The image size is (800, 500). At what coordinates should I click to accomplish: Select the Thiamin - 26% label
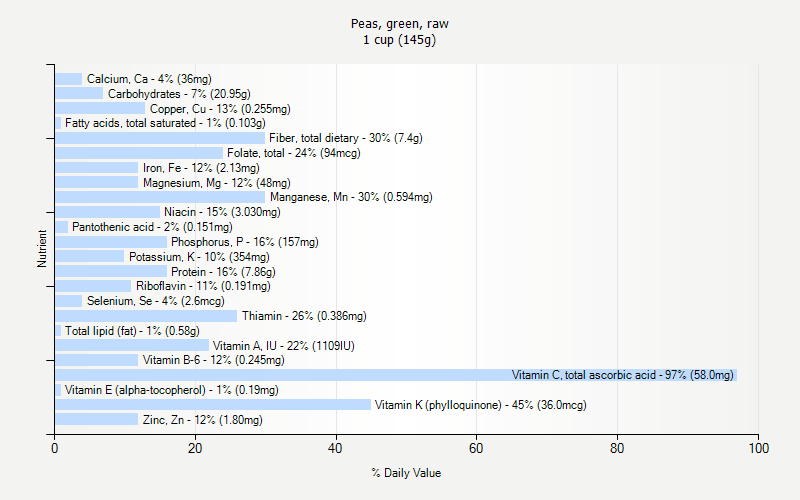[304, 316]
